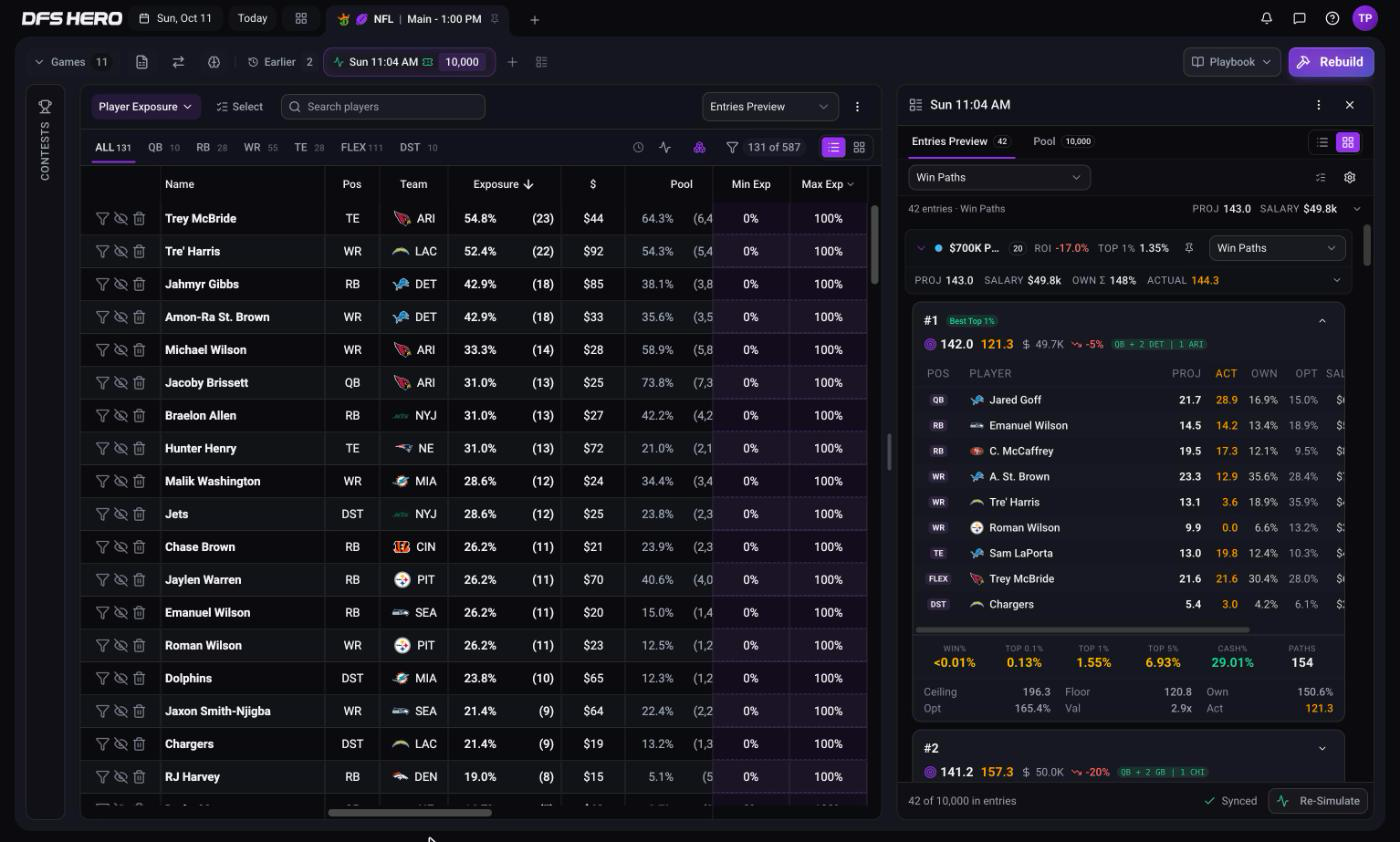Open the document notes icon beside Games
Screen dimensions: 1400x842
[142, 62]
